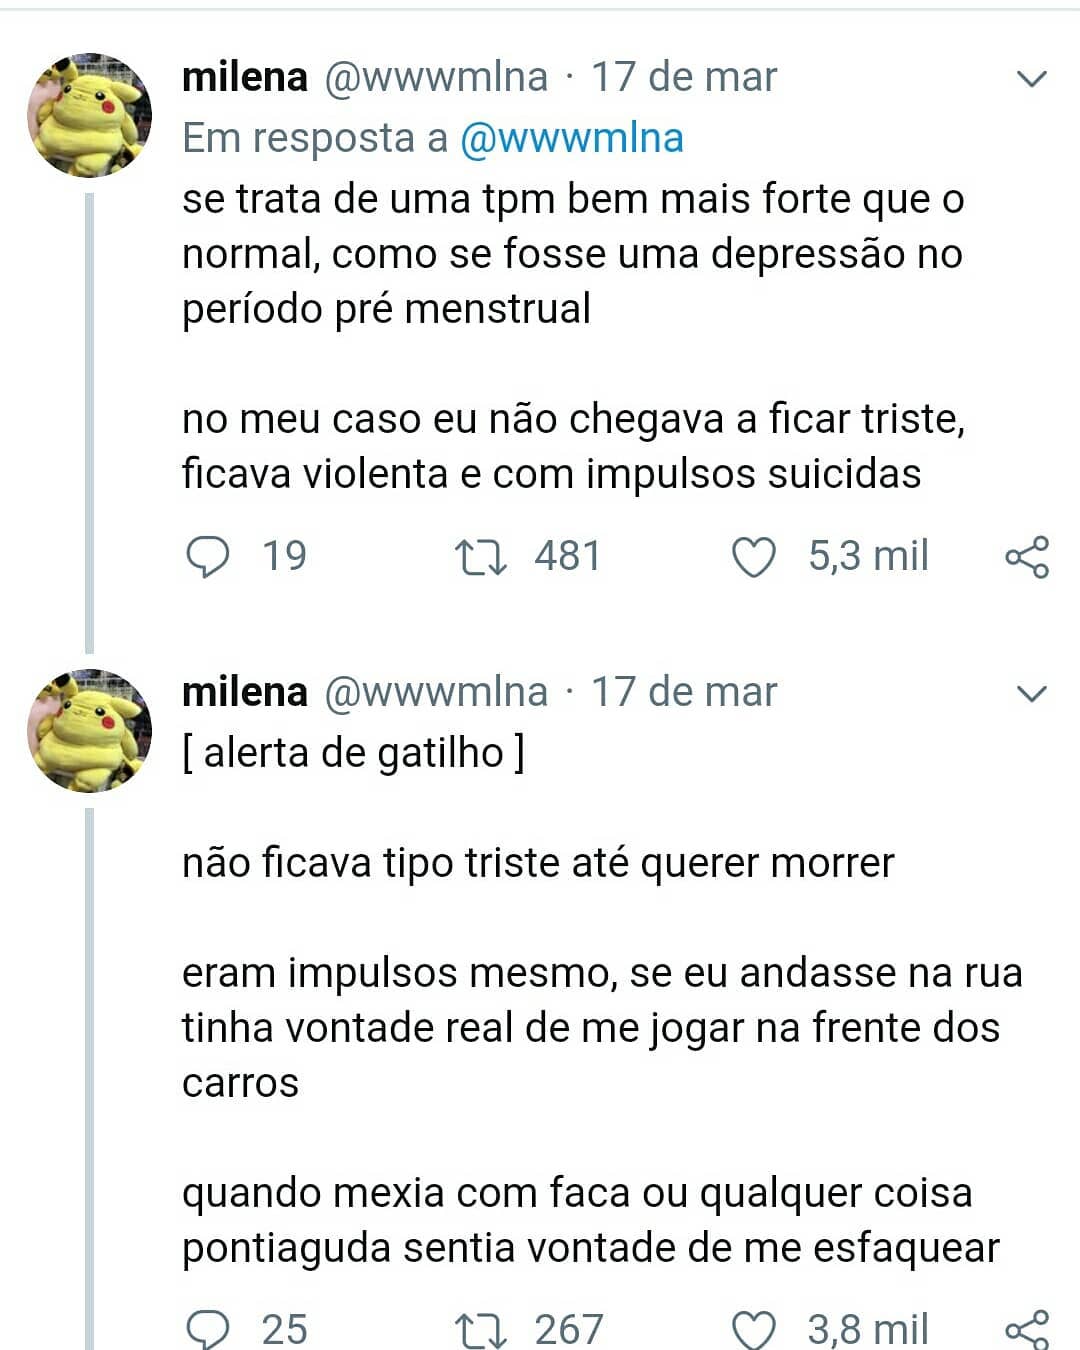This screenshot has height=1350, width=1080.
Task: Share the alerta de gatilho tweet
Action: (1027, 1329)
